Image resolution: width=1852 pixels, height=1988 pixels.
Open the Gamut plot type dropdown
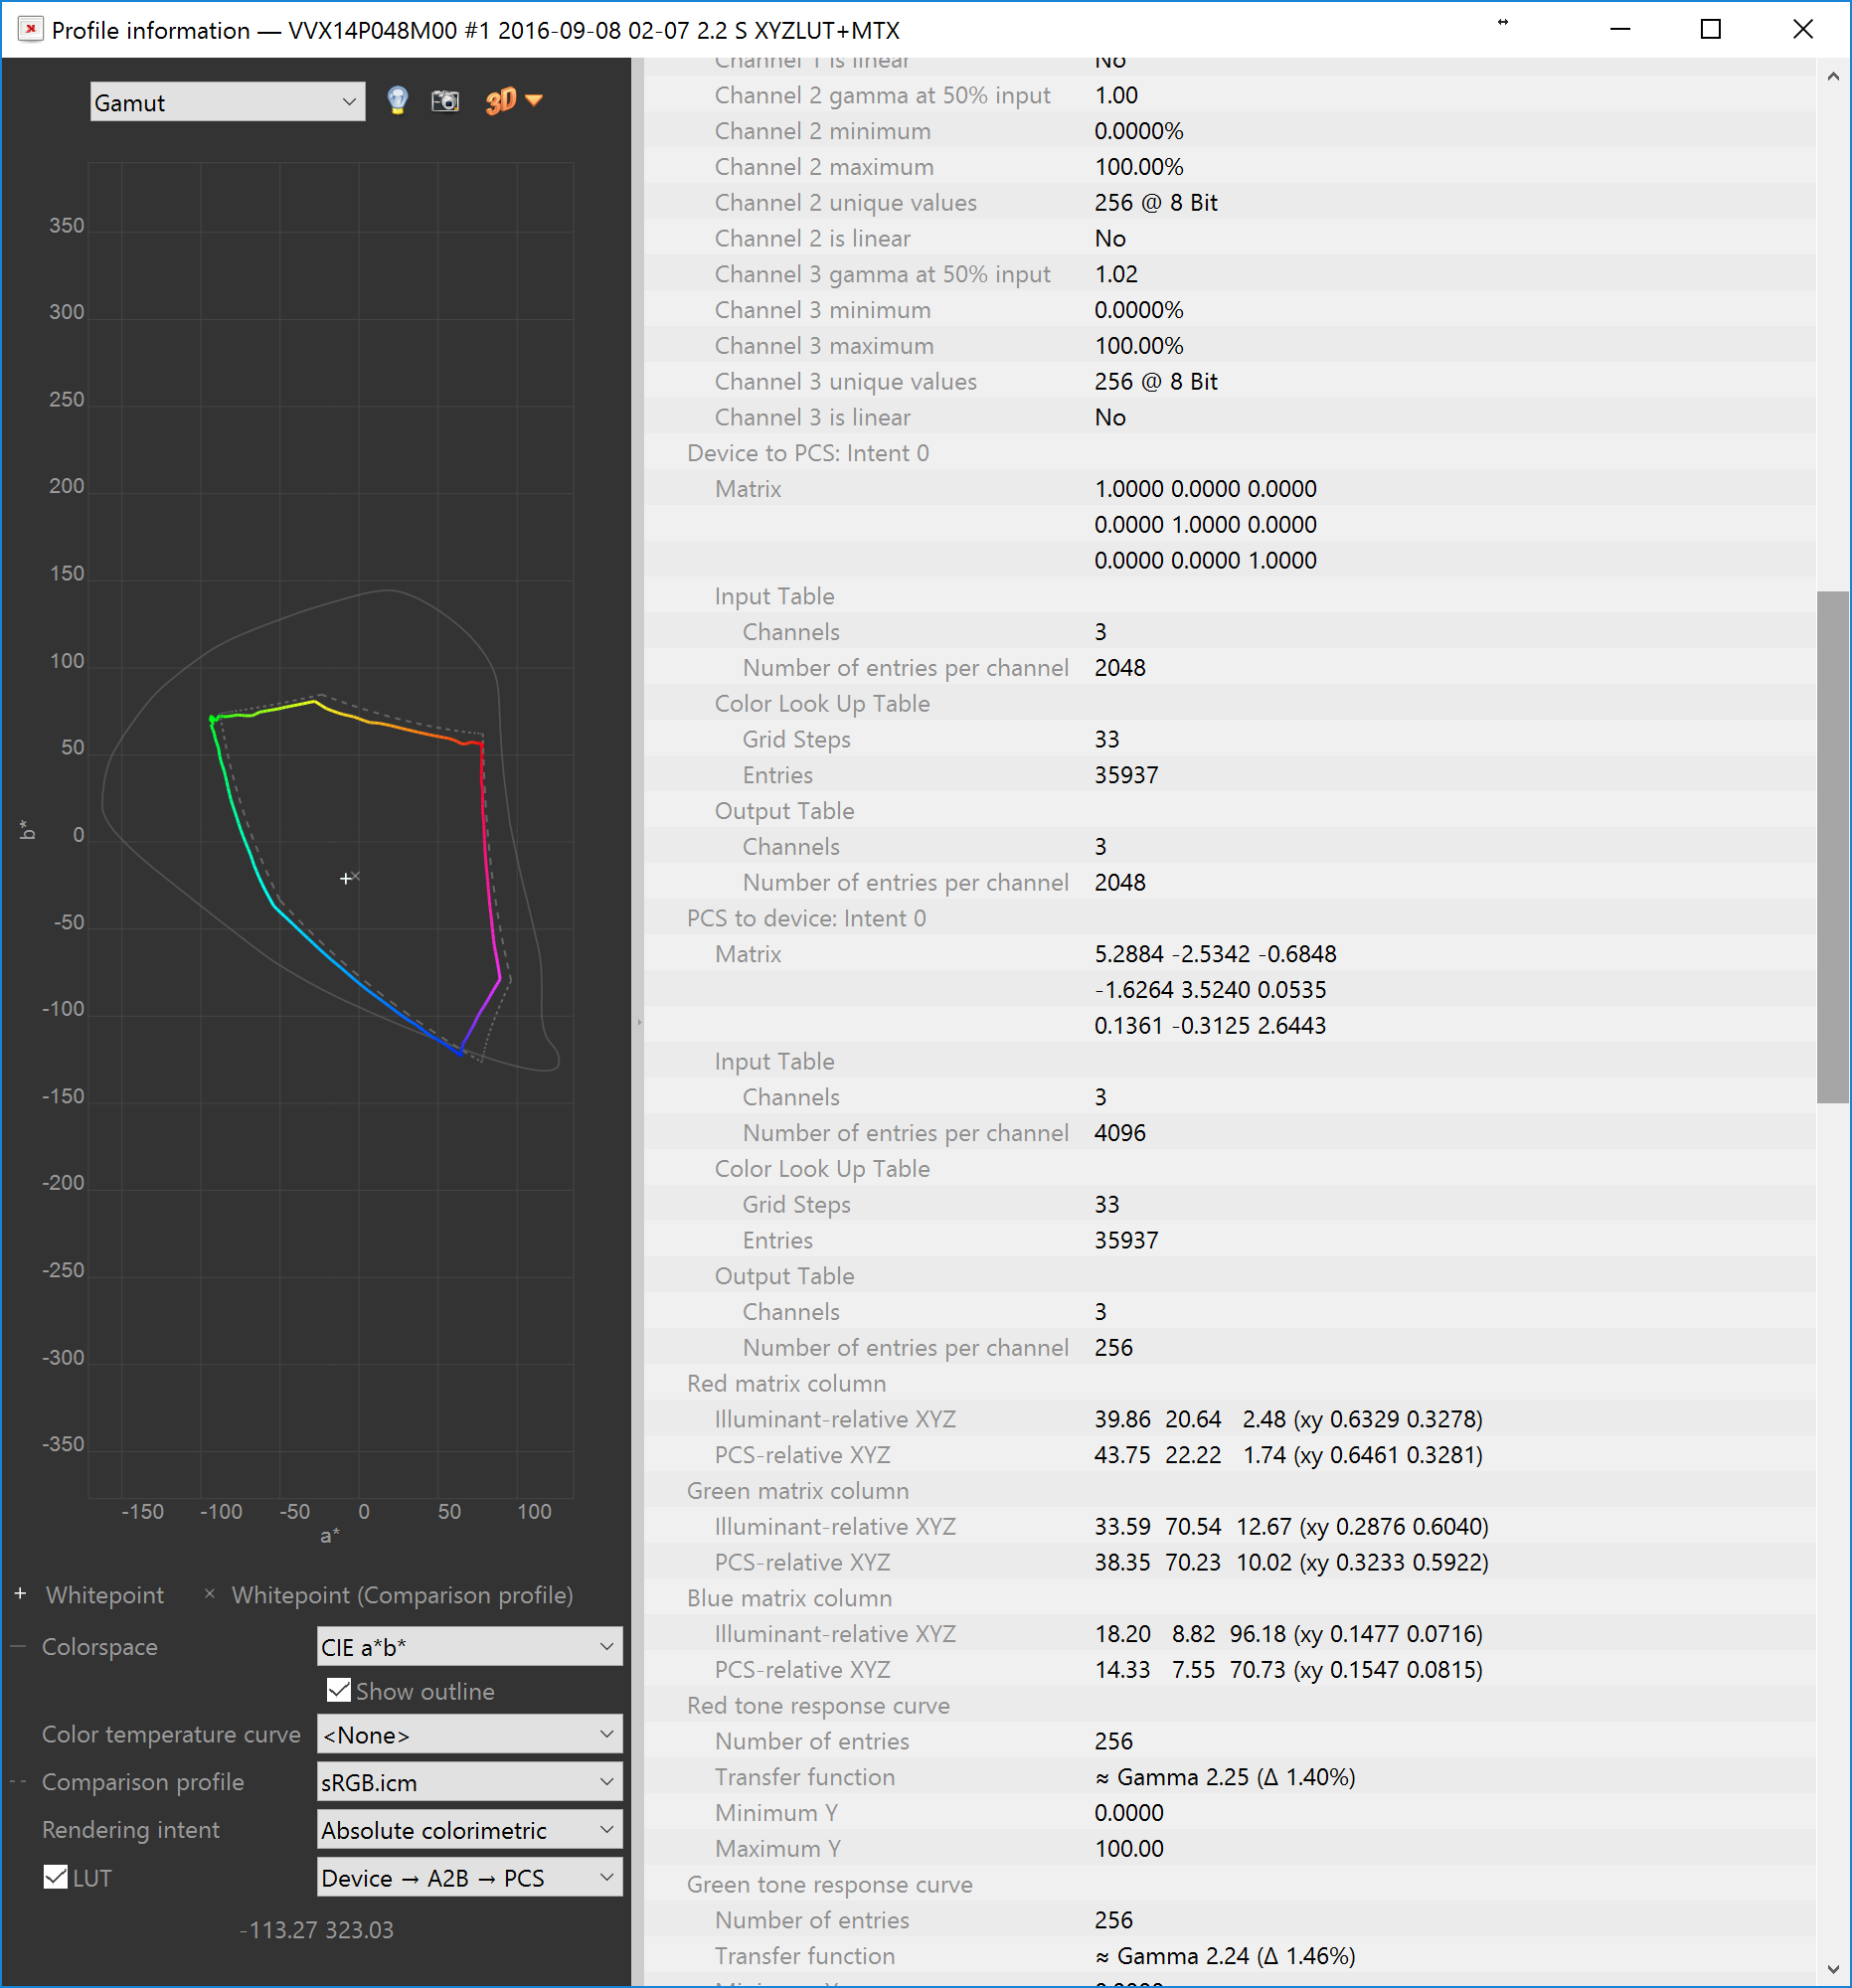click(x=227, y=102)
